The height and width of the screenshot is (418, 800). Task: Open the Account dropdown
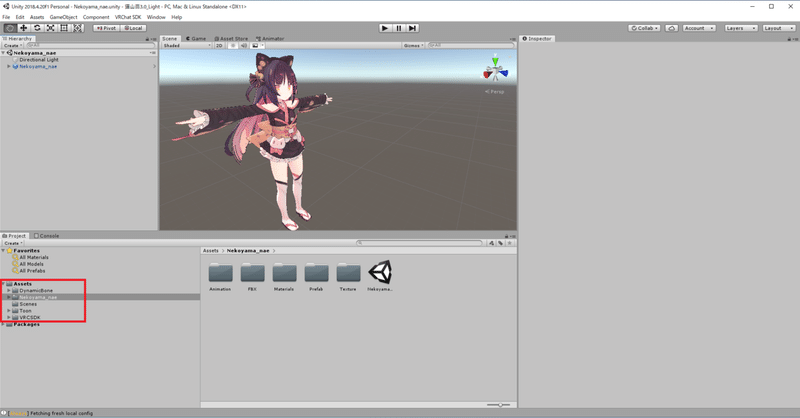(699, 28)
